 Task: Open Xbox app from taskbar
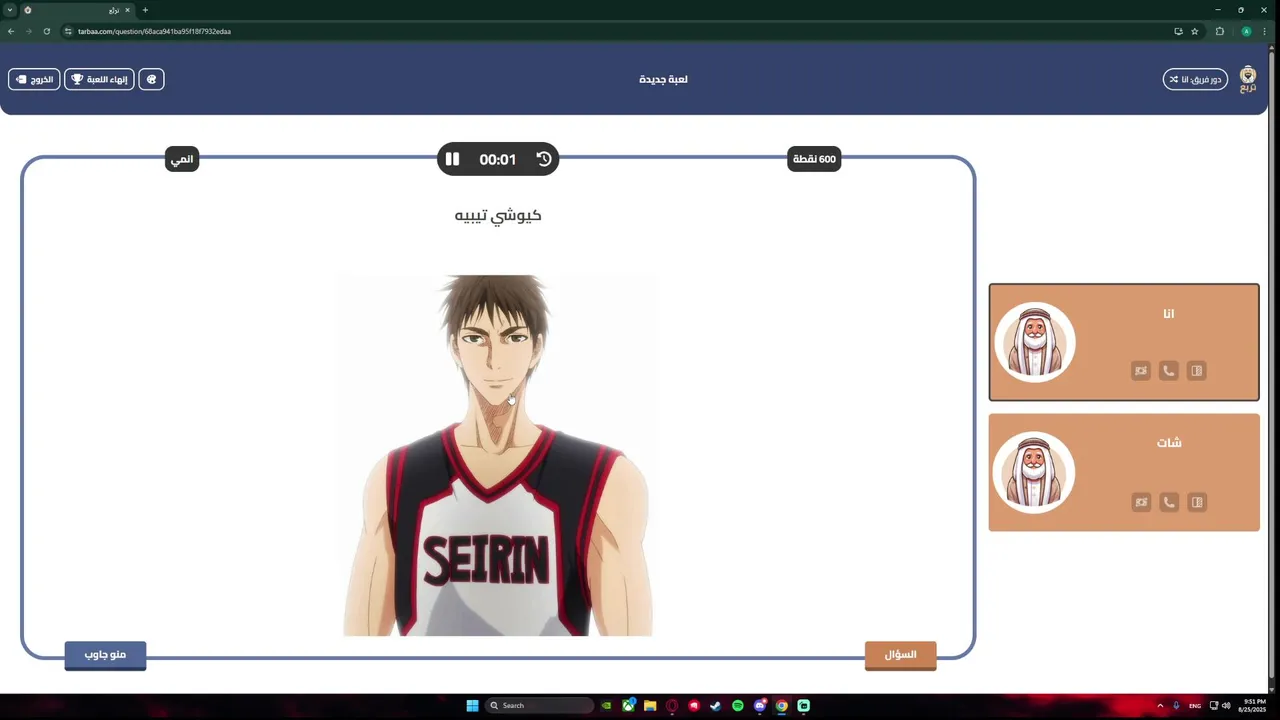point(628,705)
